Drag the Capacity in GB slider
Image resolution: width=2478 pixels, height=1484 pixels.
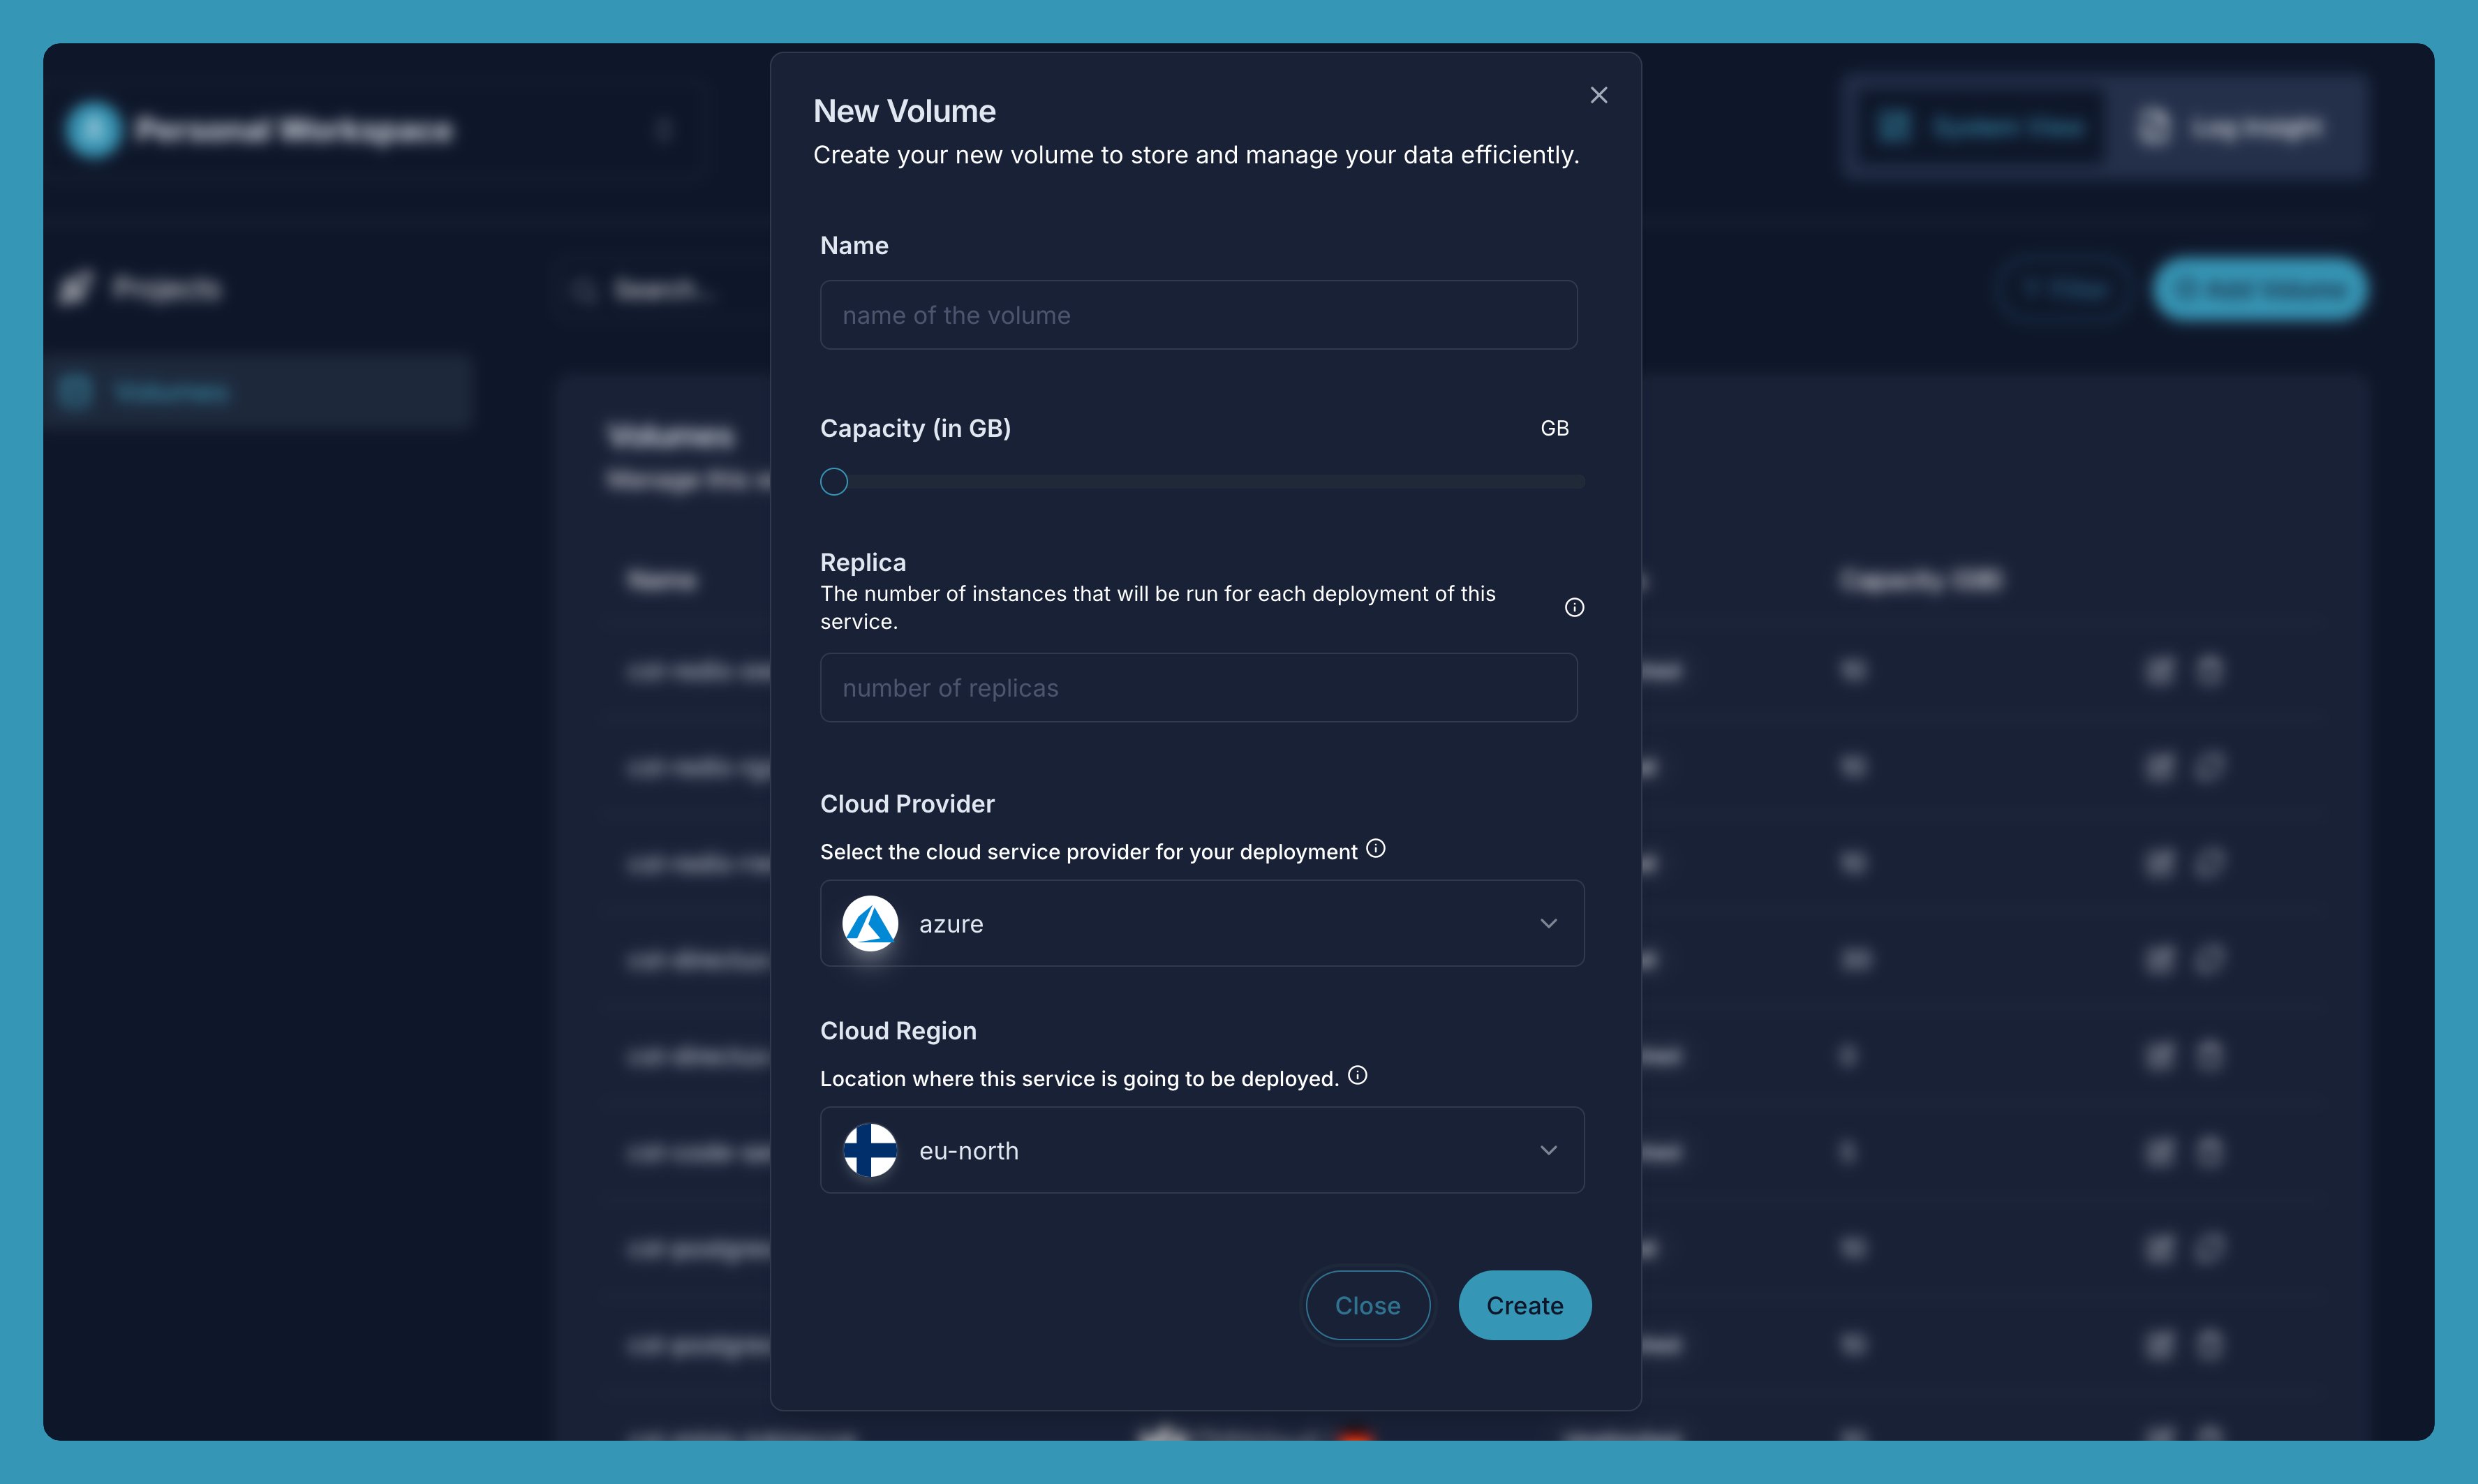pos(833,480)
